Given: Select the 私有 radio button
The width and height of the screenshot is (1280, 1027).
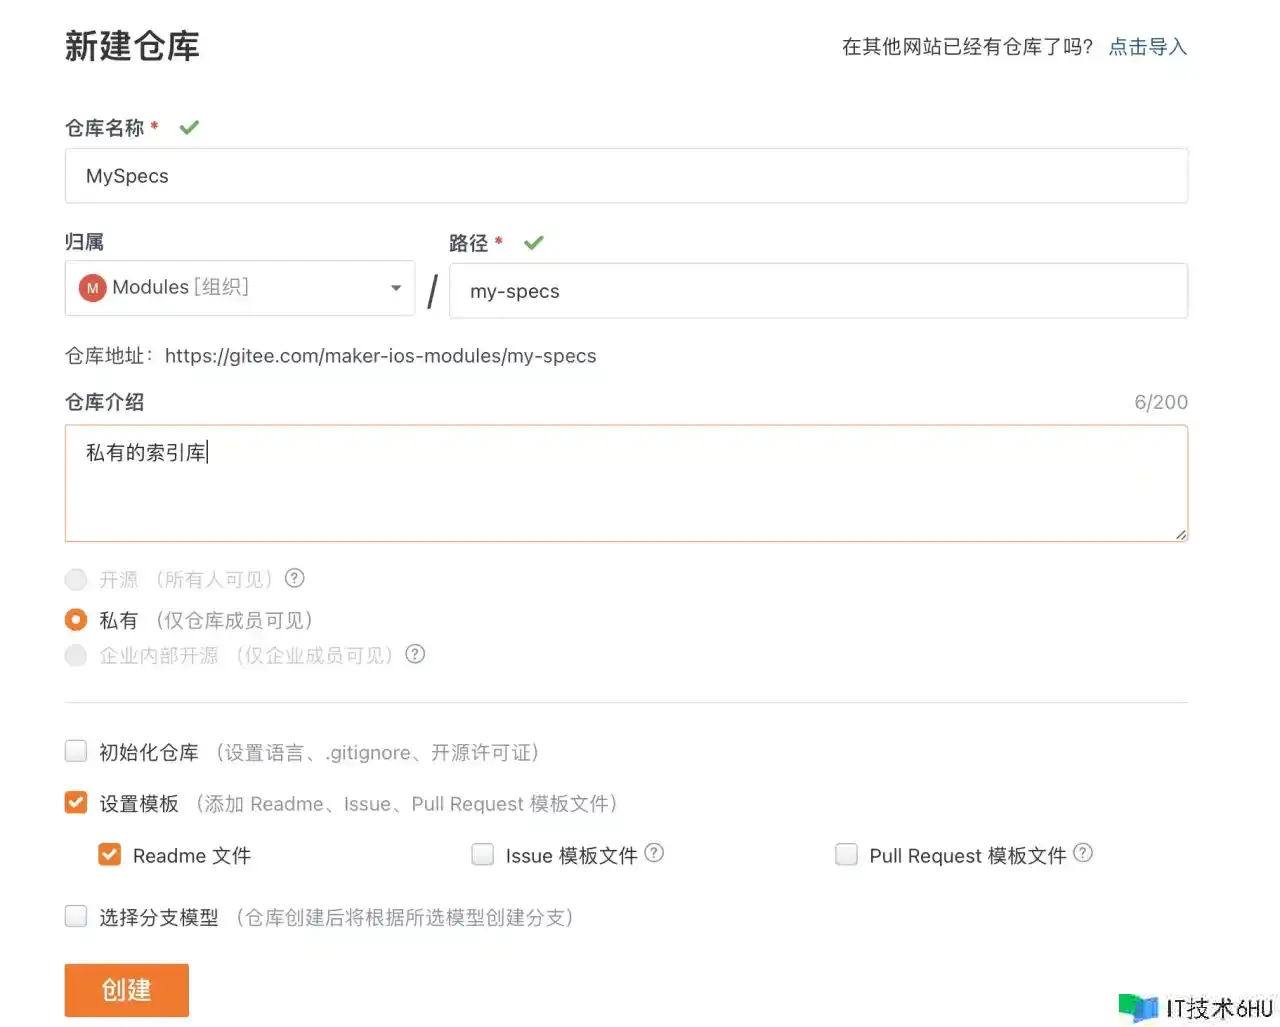Looking at the screenshot, I should pos(76,620).
